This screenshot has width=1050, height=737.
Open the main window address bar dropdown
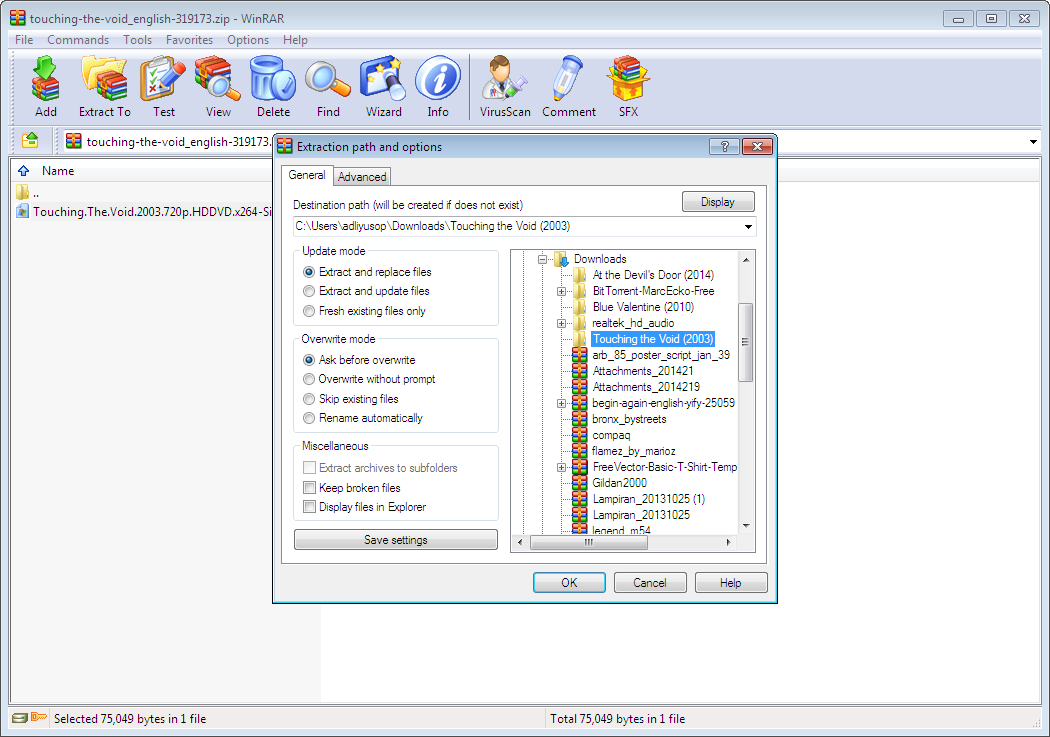(x=1033, y=142)
